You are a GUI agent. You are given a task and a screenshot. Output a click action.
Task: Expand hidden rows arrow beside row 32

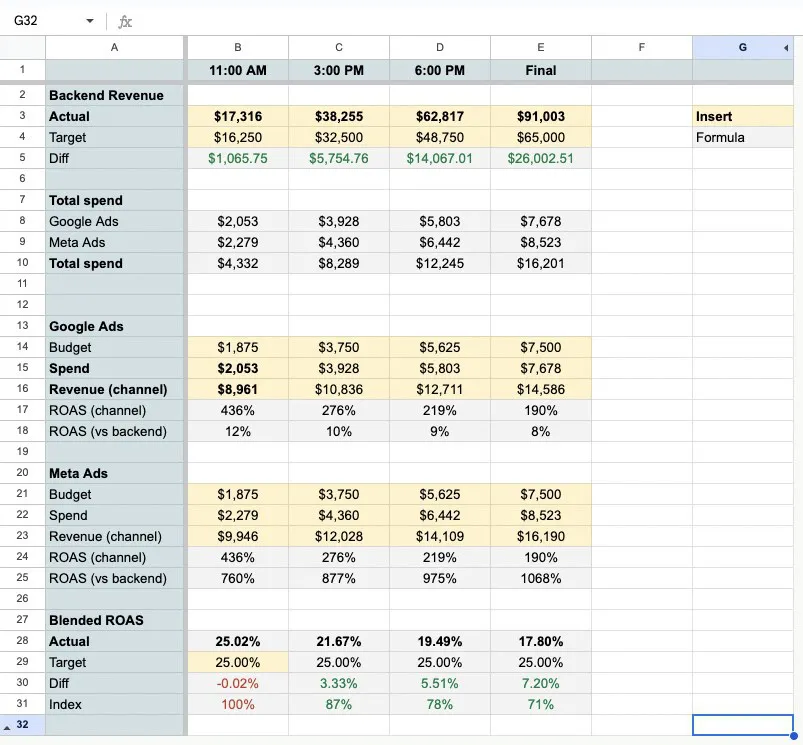(x=7, y=727)
